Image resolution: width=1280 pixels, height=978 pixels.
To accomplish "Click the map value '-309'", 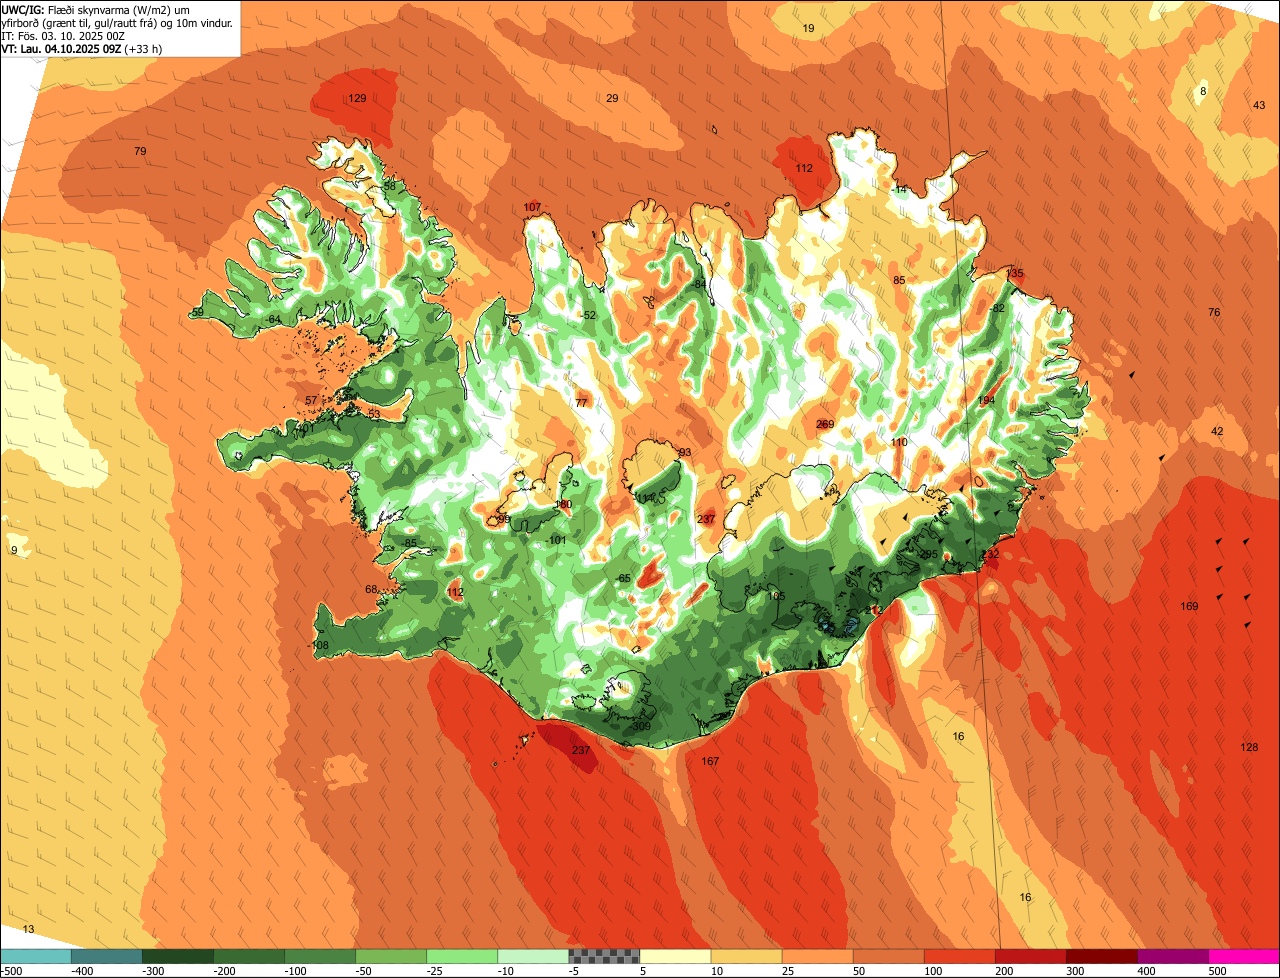I will [640, 726].
